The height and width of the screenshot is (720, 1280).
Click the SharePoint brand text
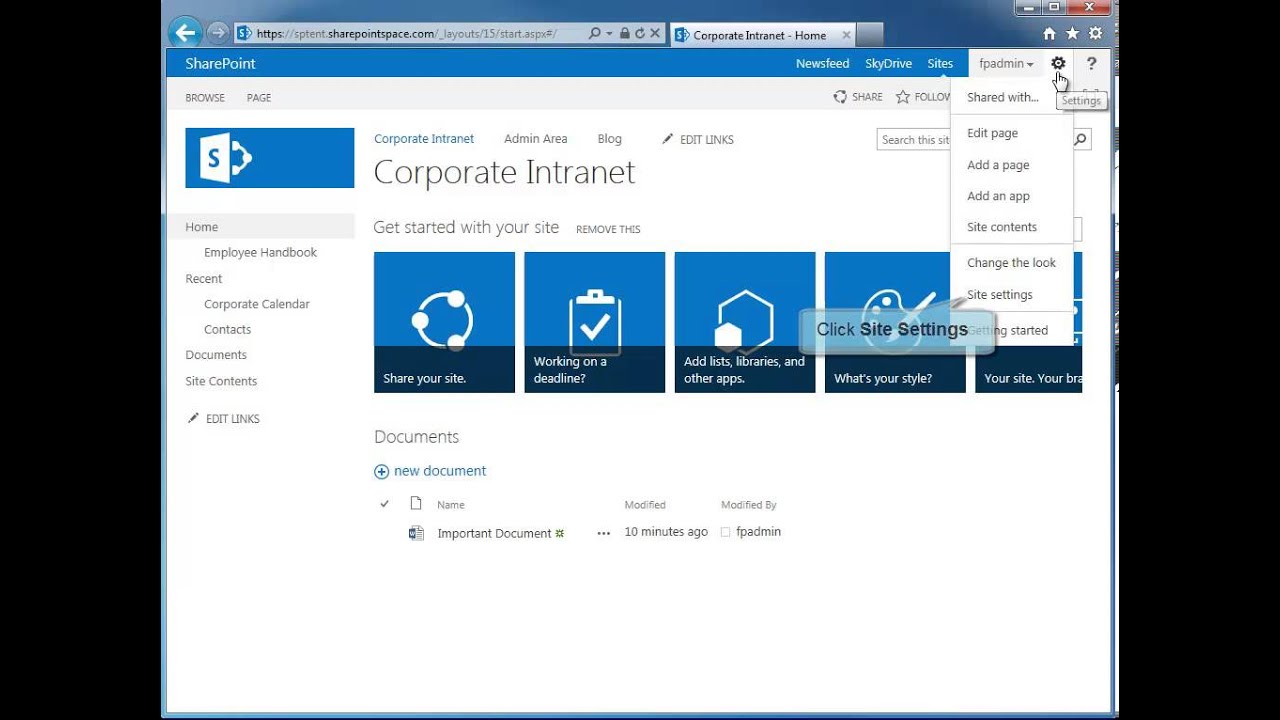coord(220,63)
